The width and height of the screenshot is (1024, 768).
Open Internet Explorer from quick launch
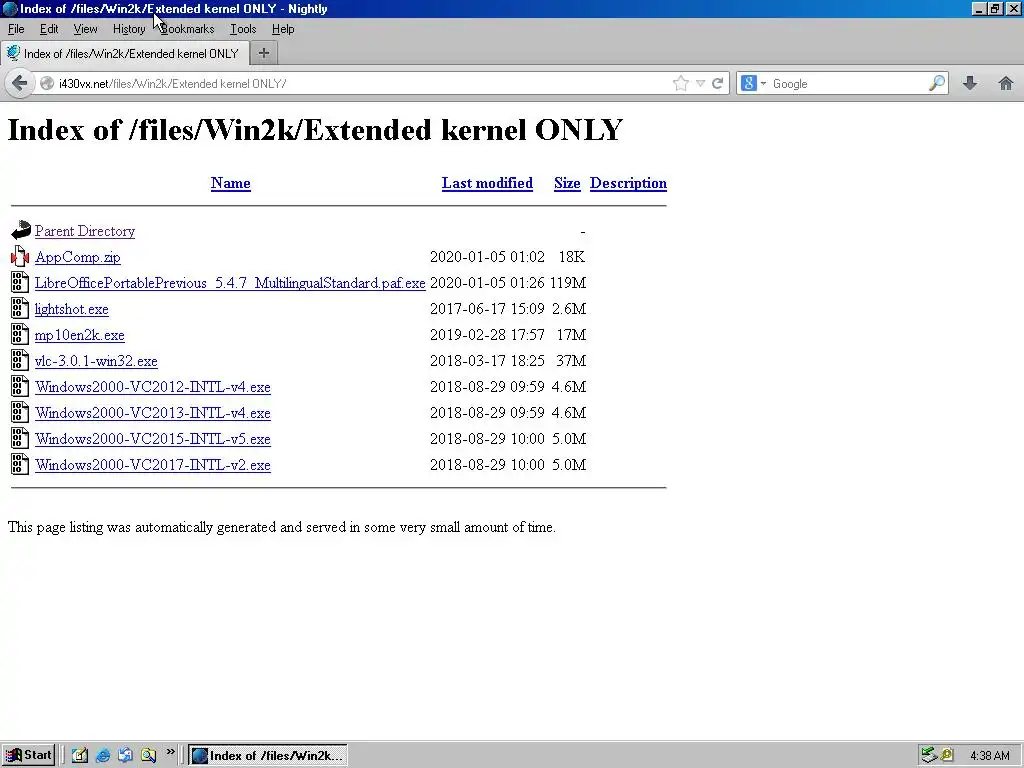pos(103,756)
